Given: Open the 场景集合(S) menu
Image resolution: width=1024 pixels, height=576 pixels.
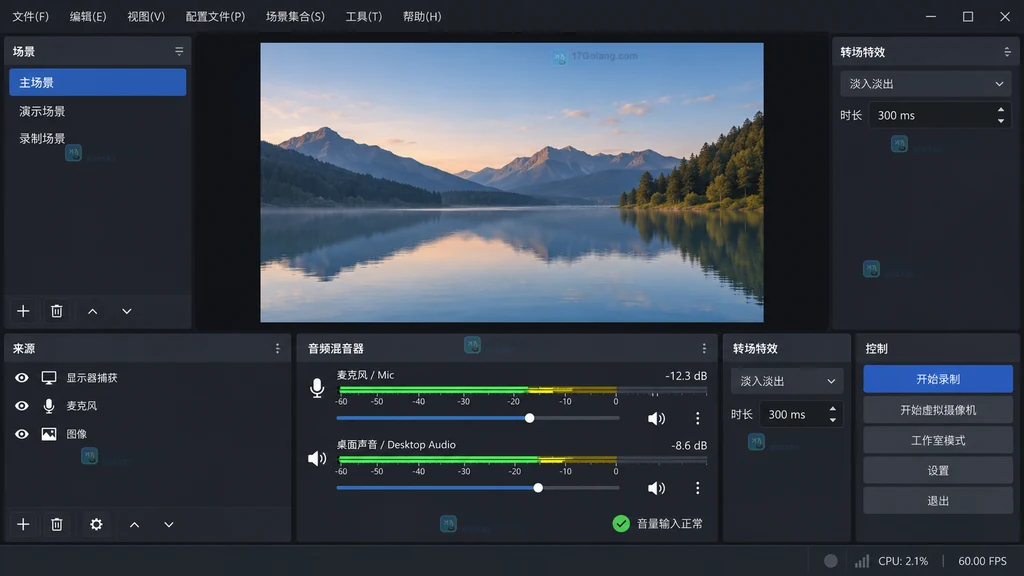Looking at the screenshot, I should 295,16.
